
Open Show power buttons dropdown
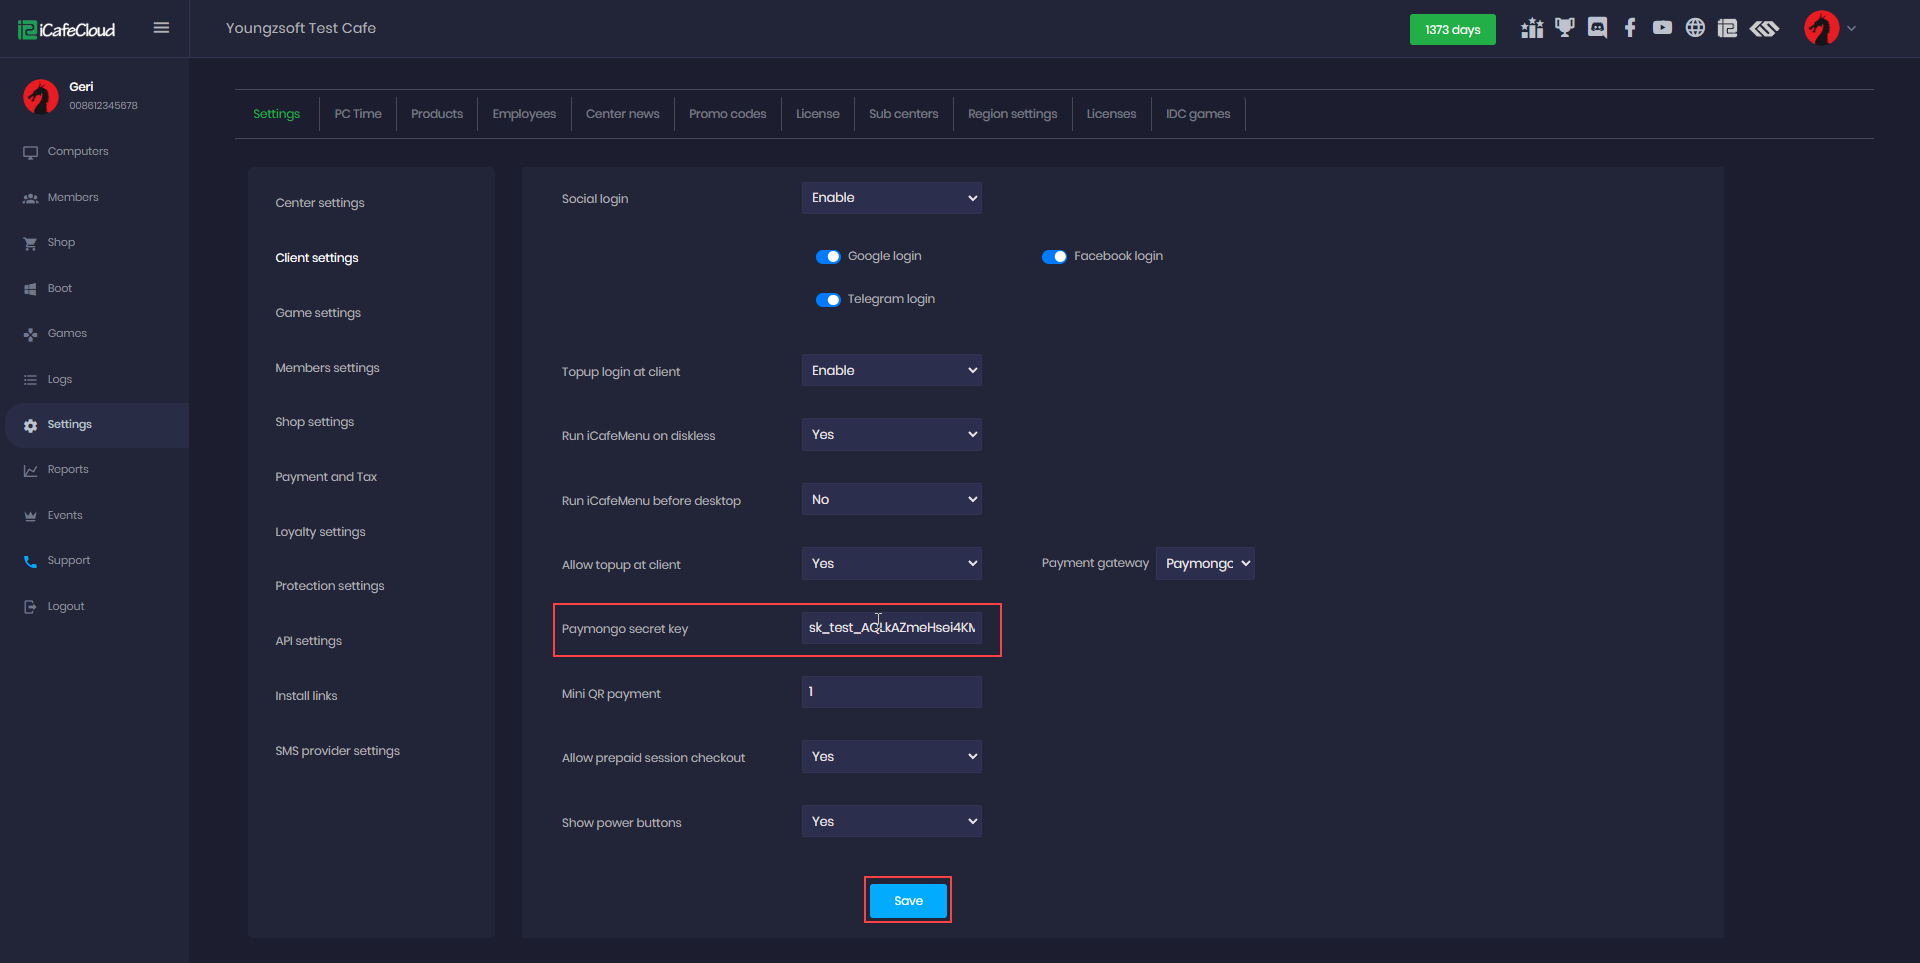tap(891, 822)
